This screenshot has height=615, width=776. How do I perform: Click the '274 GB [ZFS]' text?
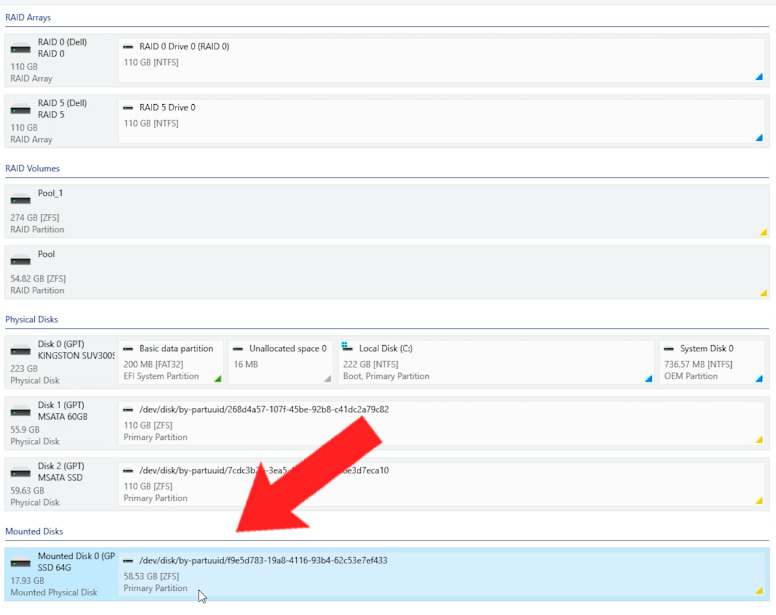35,218
